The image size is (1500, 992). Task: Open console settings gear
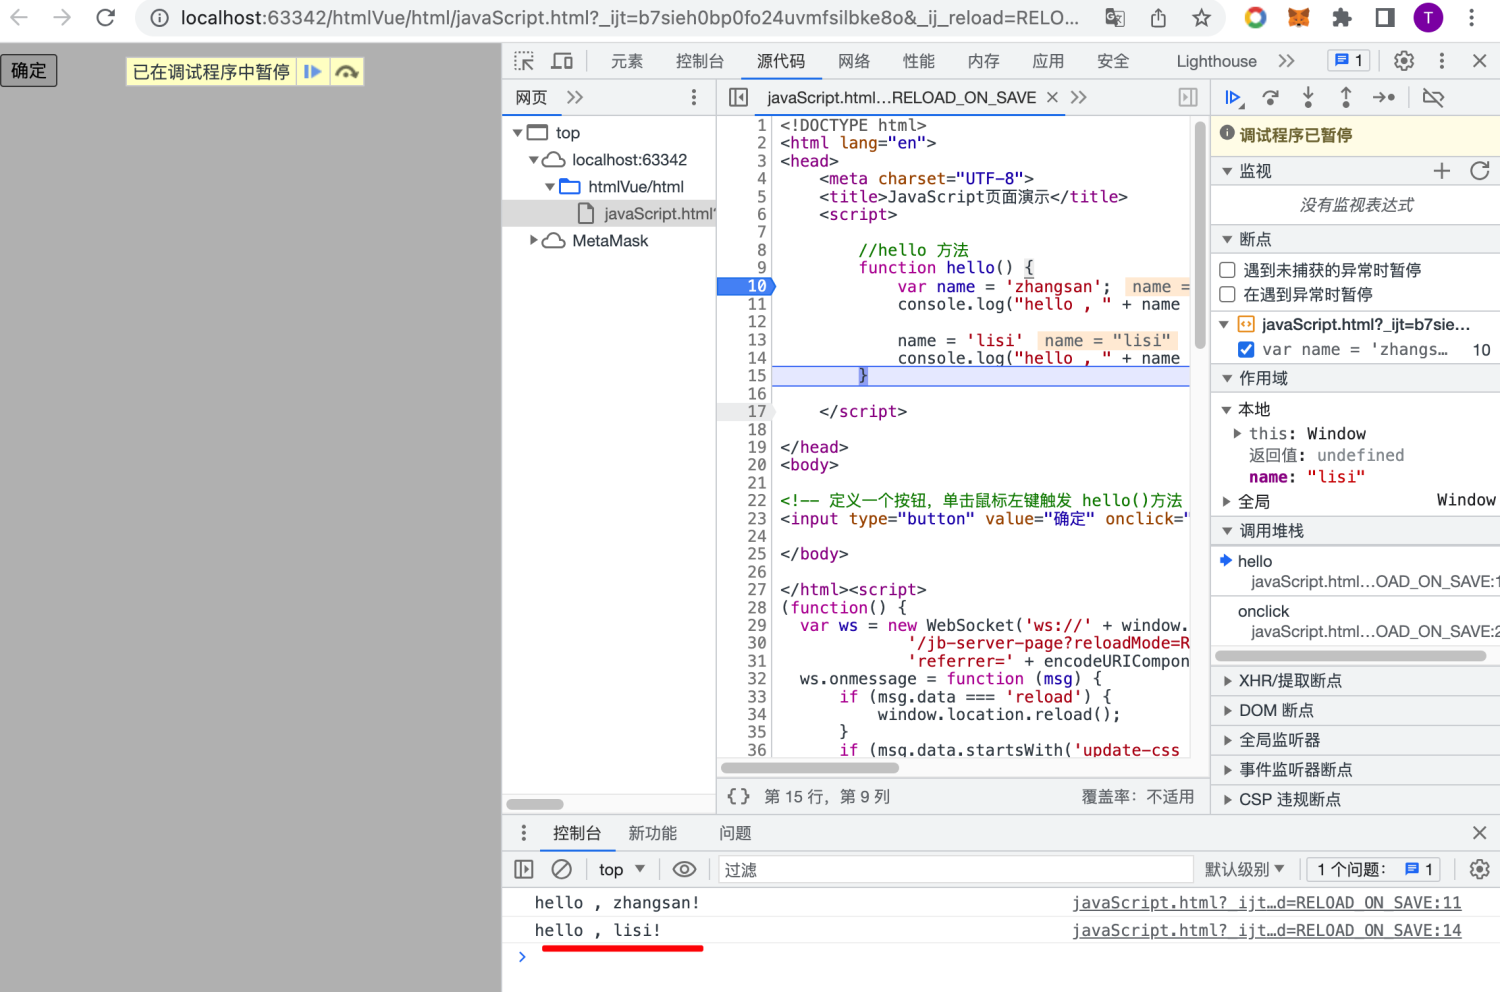[1480, 869]
